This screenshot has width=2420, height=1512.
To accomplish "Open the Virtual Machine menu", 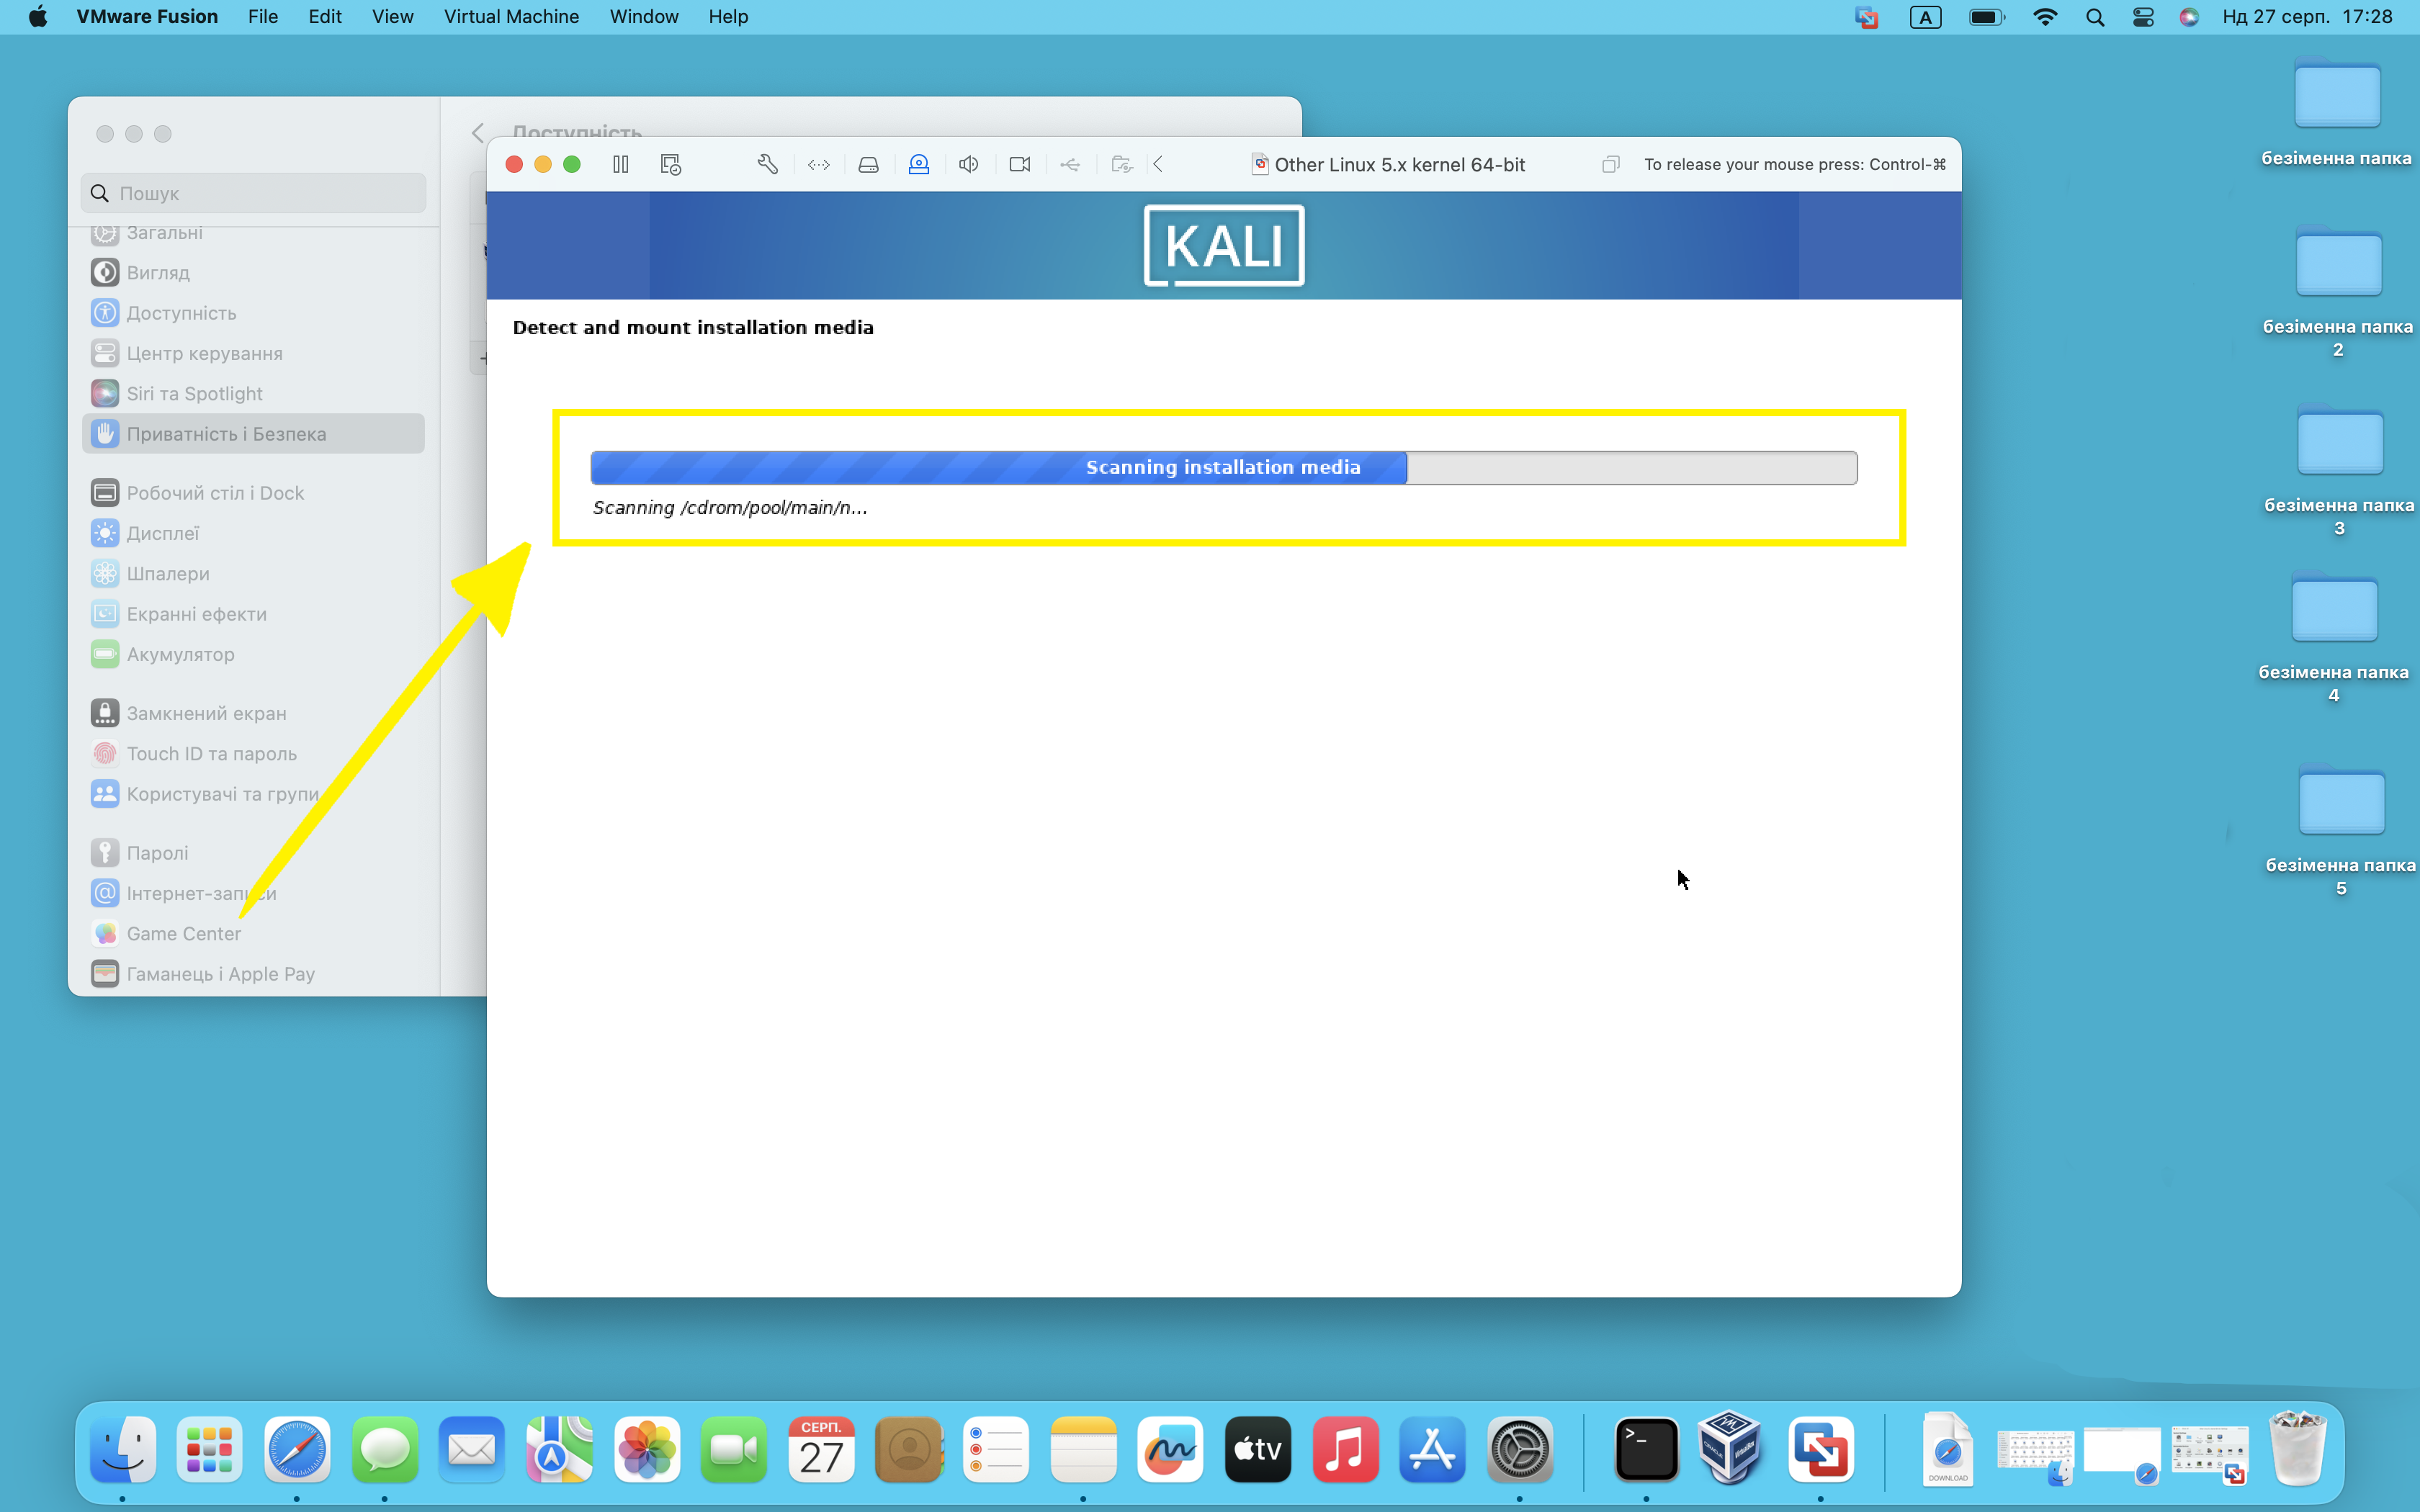I will tap(511, 17).
